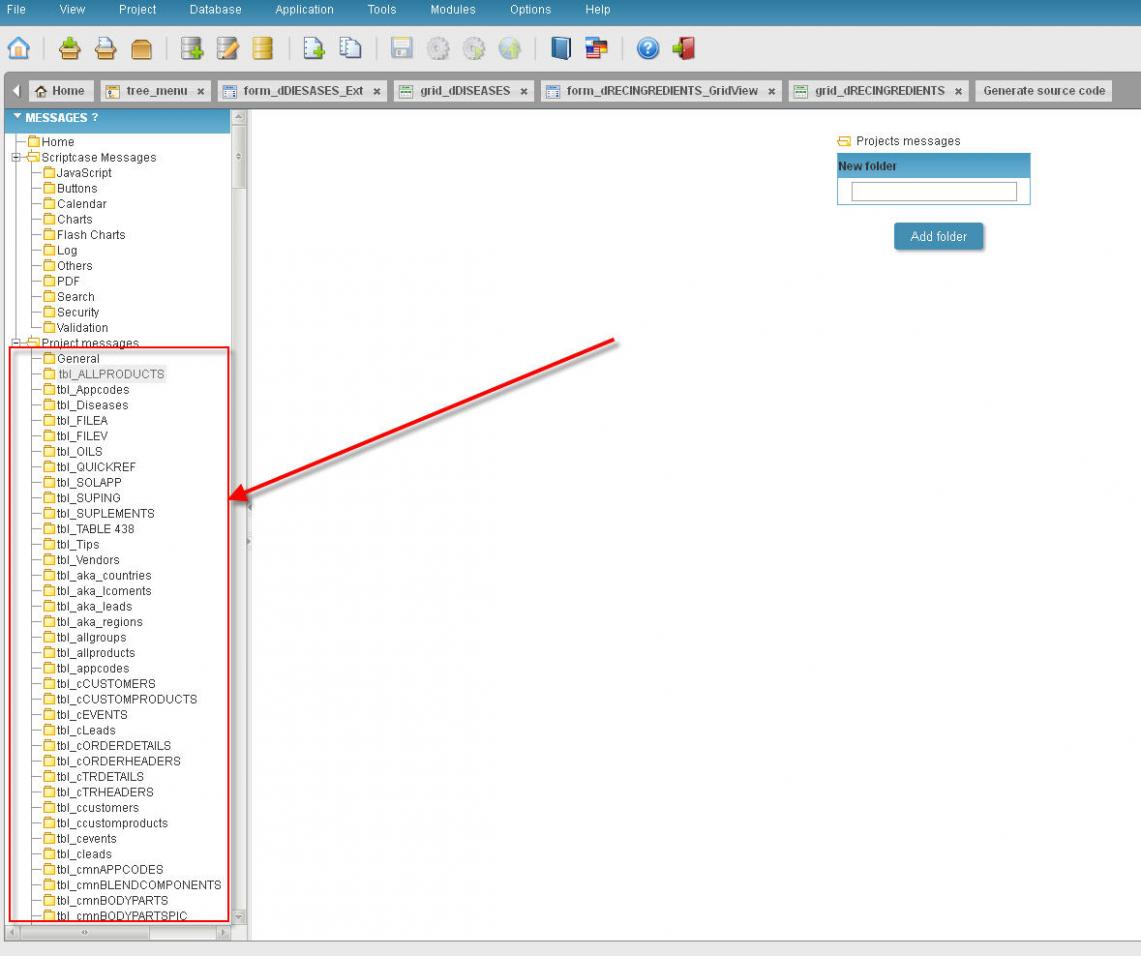
Task: Click the horizontal scrollbar left arrow under the tree
Action: tap(13, 932)
